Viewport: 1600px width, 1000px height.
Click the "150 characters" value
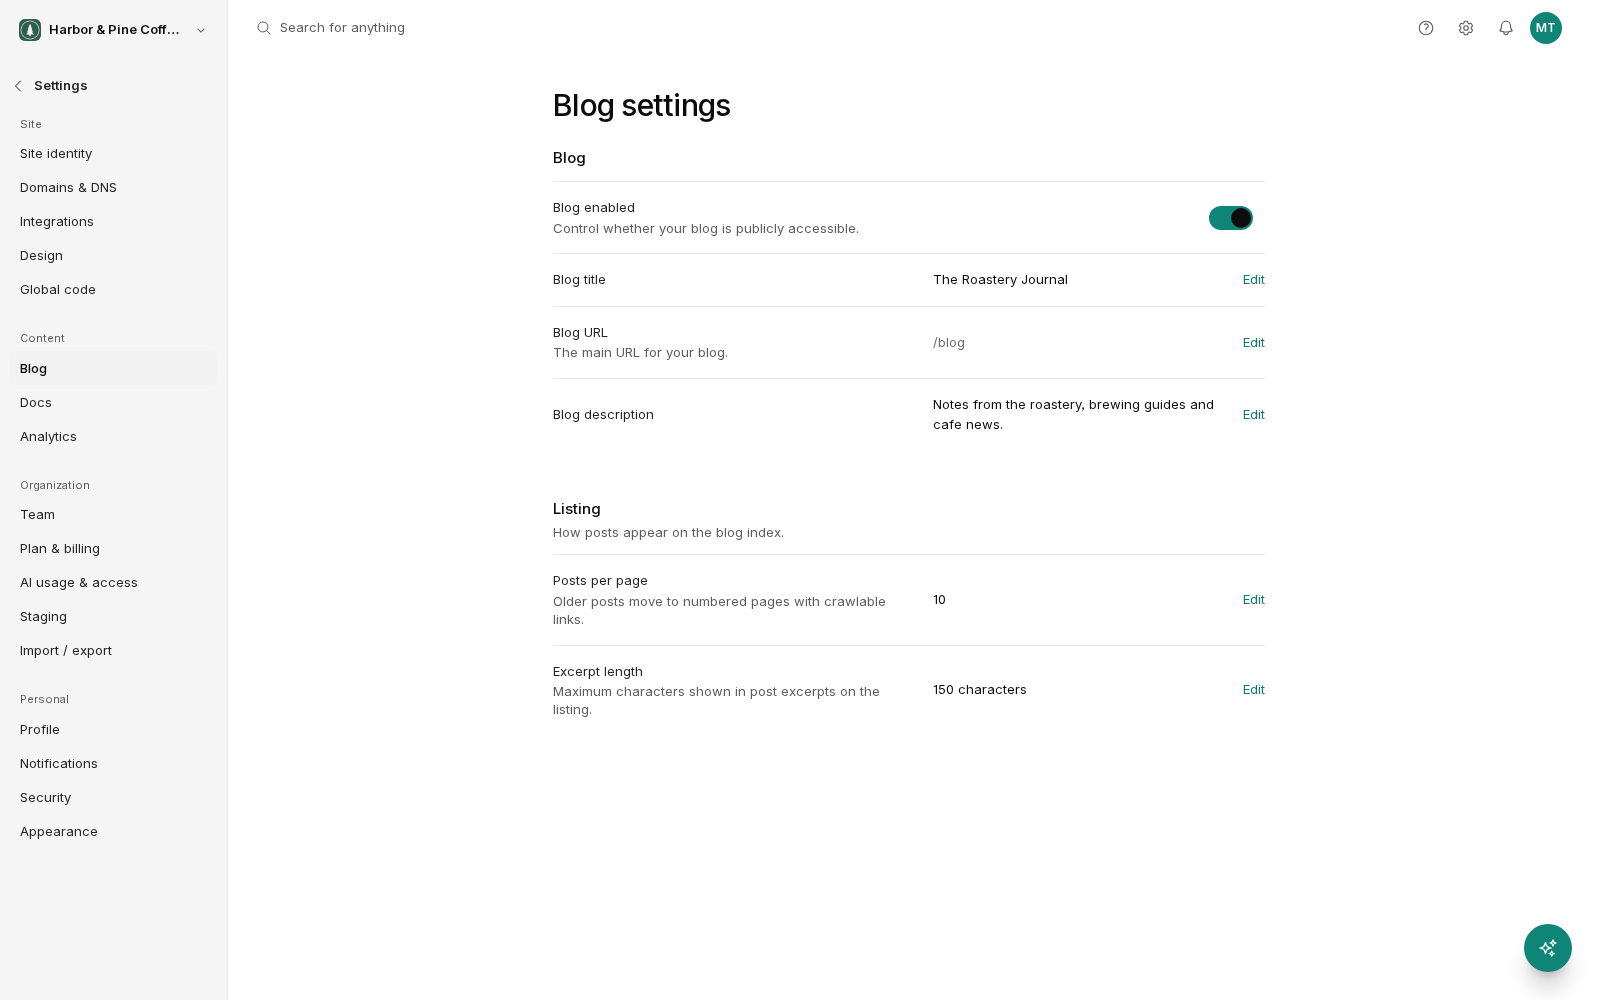coord(980,690)
